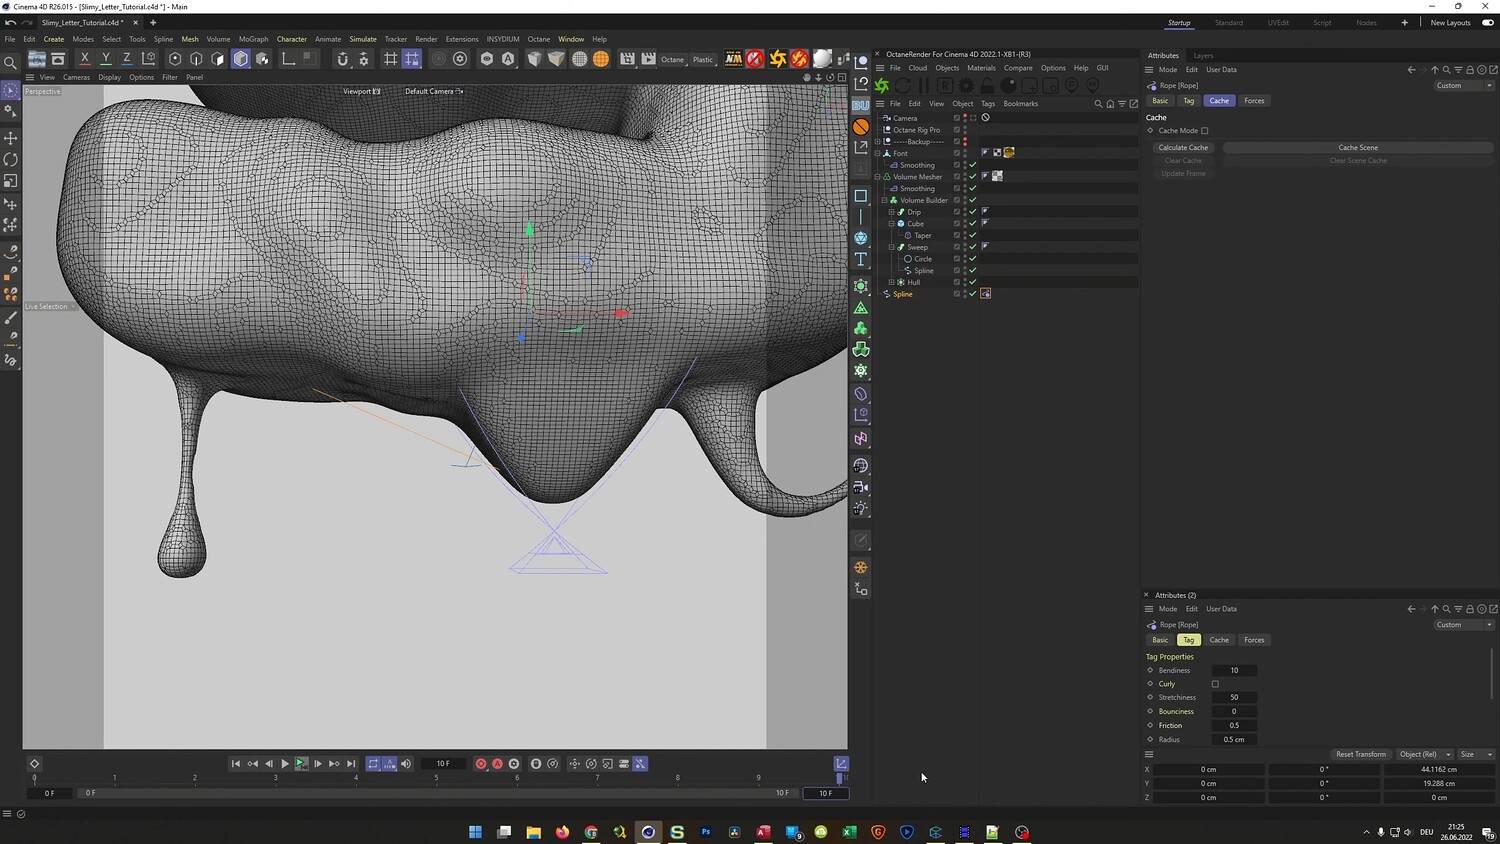Select the Move tool in left toolbar
1500x844 pixels.
coord(11,138)
